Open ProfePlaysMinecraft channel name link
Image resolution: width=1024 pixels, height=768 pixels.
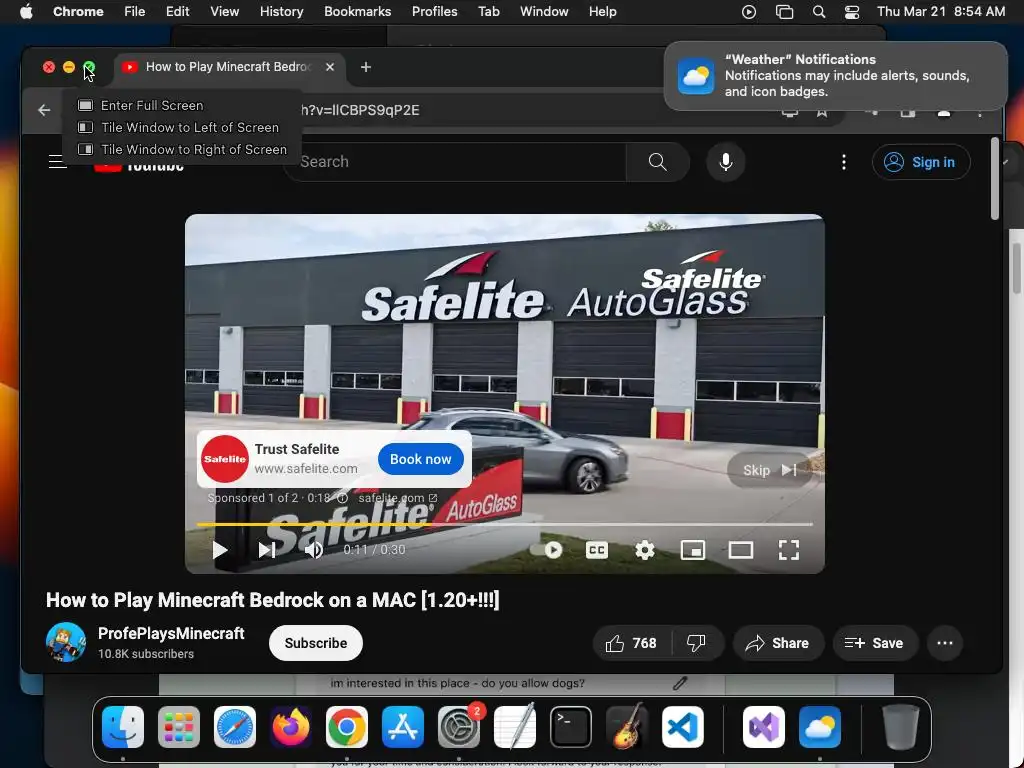pyautogui.click(x=171, y=633)
